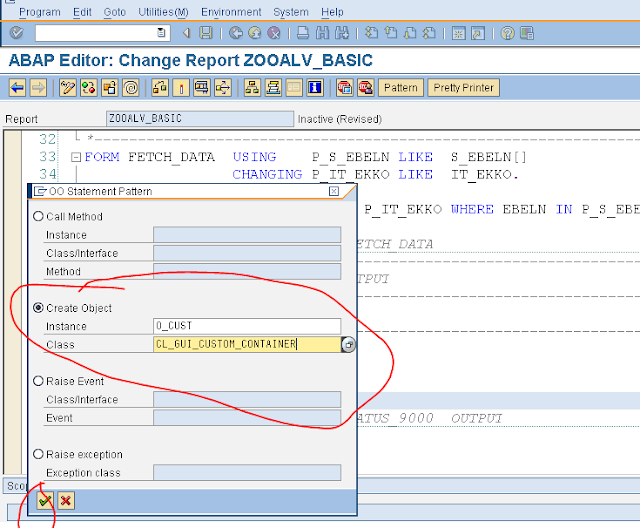The image size is (640, 528).
Task: Click the Next Page icon
Action: [x=410, y=33]
